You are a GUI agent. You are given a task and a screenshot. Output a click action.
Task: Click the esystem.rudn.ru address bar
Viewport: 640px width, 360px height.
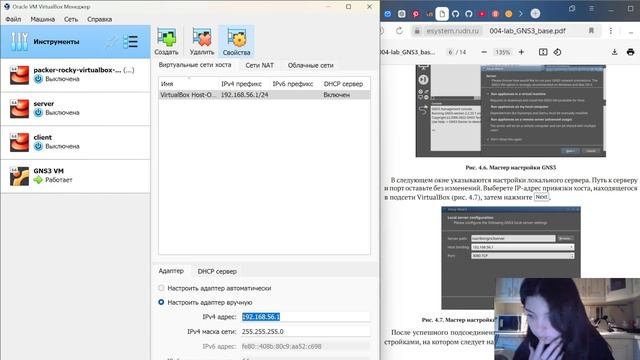(452, 31)
